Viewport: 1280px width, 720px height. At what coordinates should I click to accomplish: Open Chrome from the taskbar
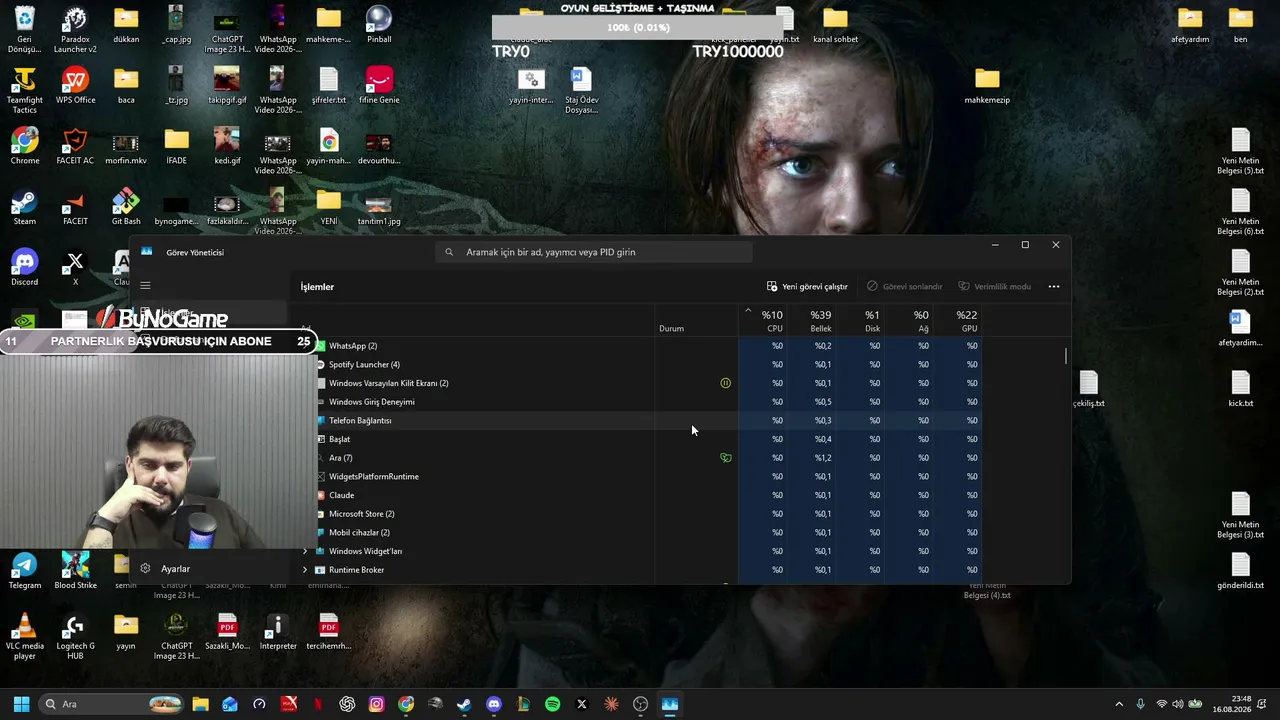[x=406, y=704]
